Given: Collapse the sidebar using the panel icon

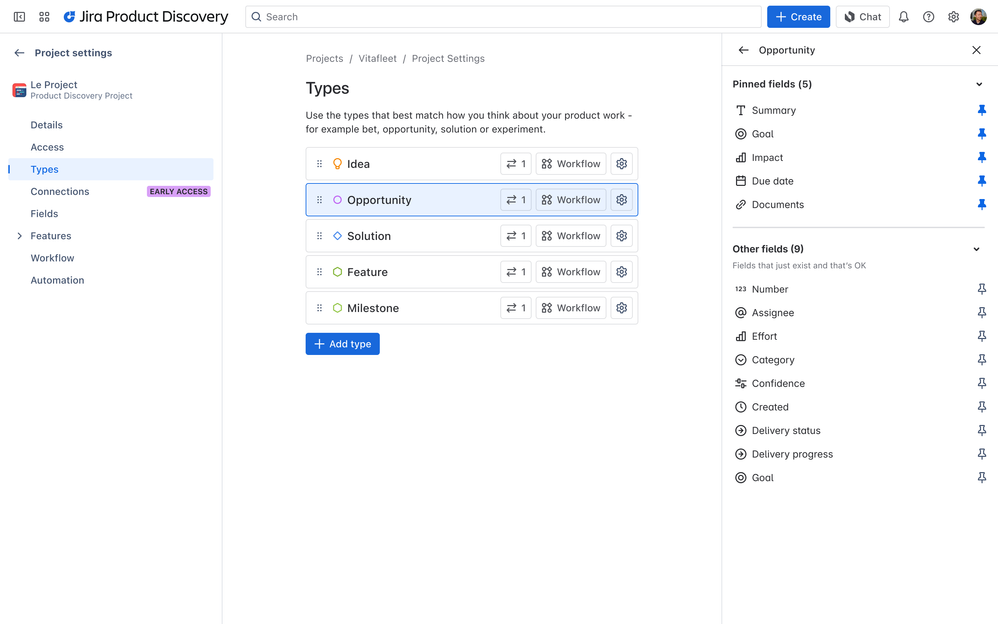Looking at the screenshot, I should click(x=19, y=17).
